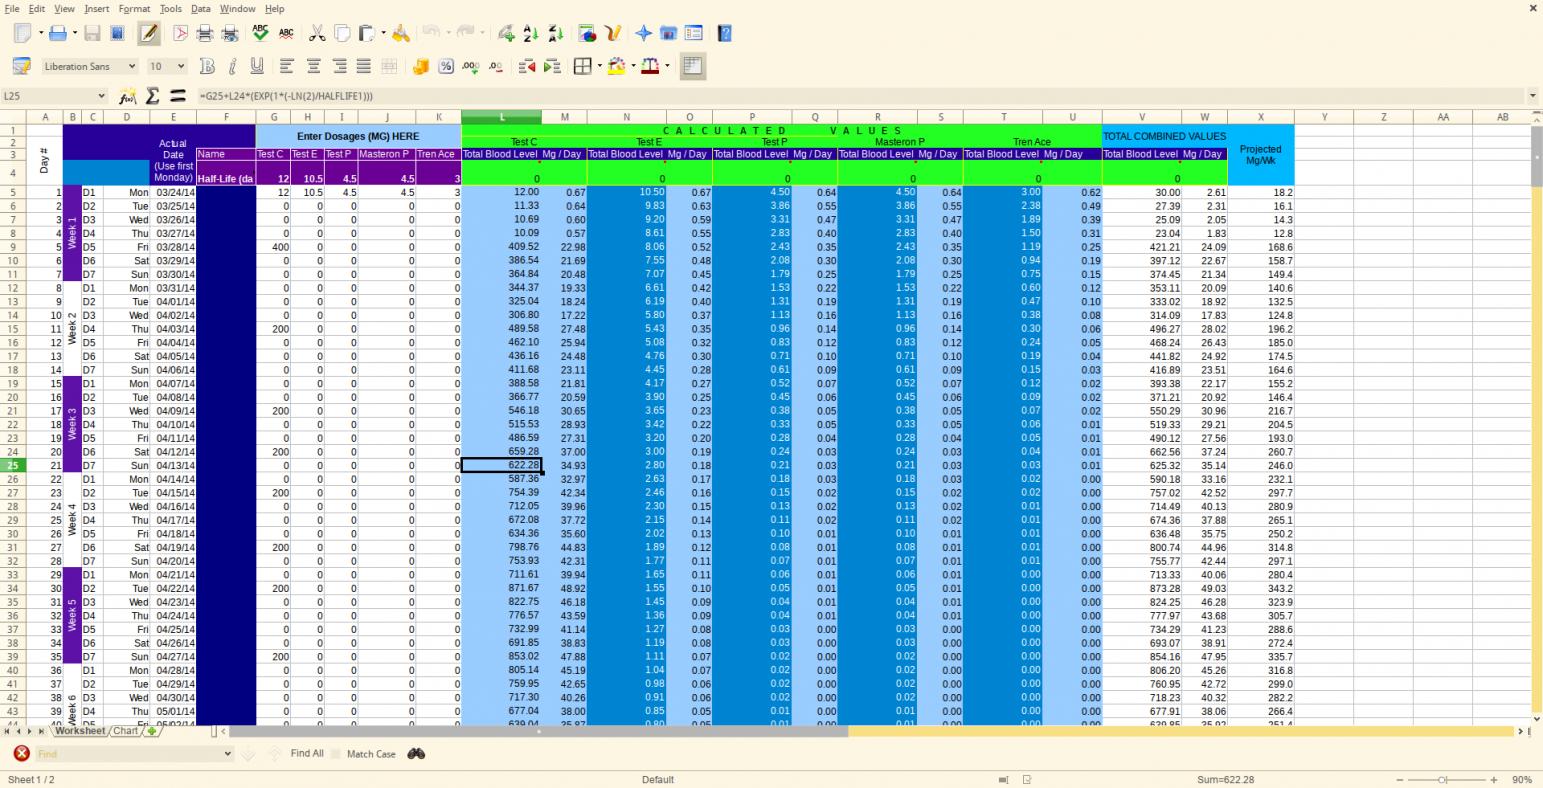Screen dimensions: 1543x788
Task: Close the Find toolbar
Action: tap(21, 754)
